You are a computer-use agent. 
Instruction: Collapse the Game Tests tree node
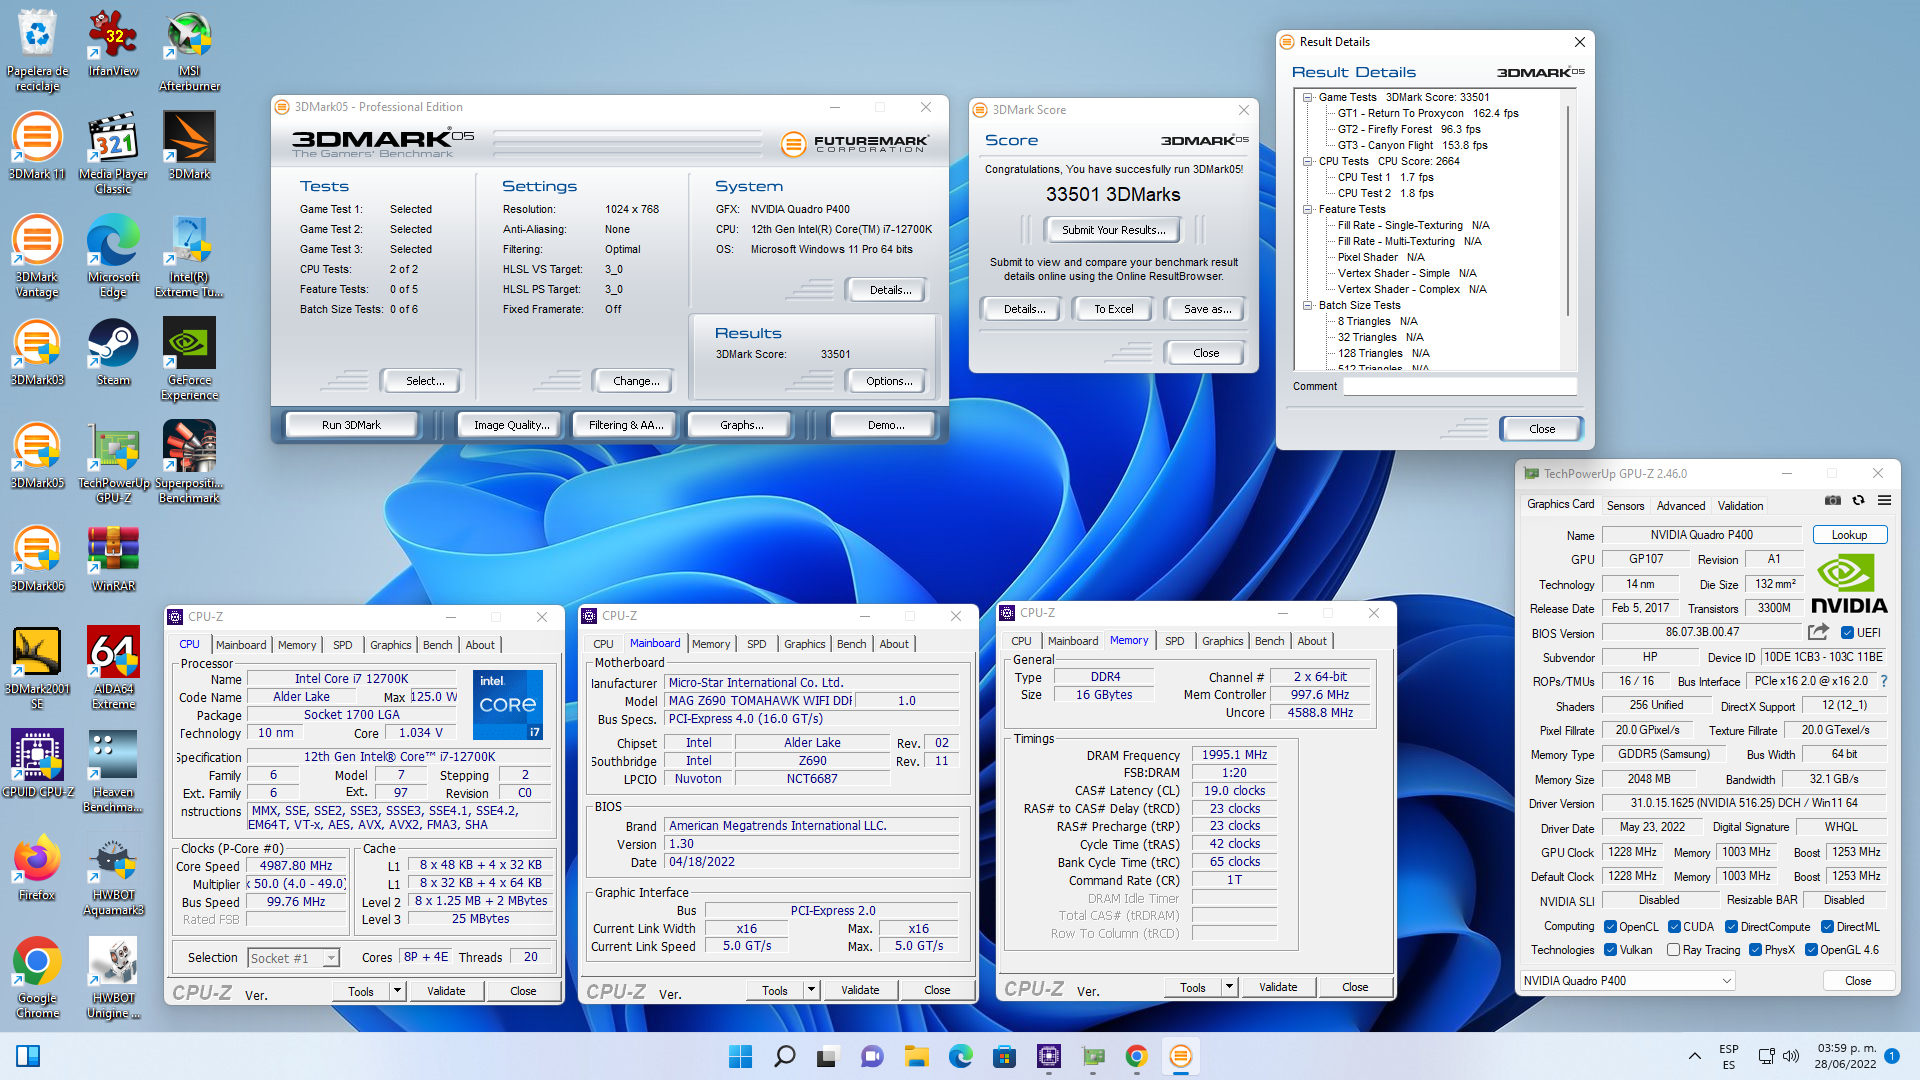[1307, 97]
